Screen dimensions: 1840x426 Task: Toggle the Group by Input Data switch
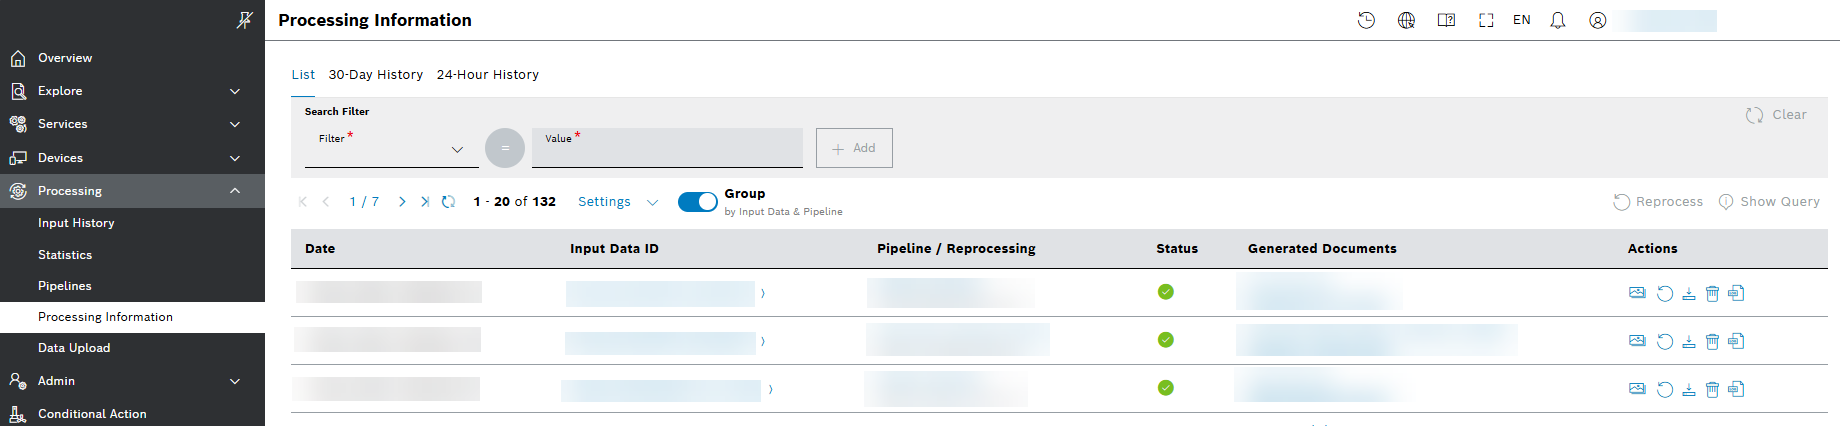click(x=697, y=202)
